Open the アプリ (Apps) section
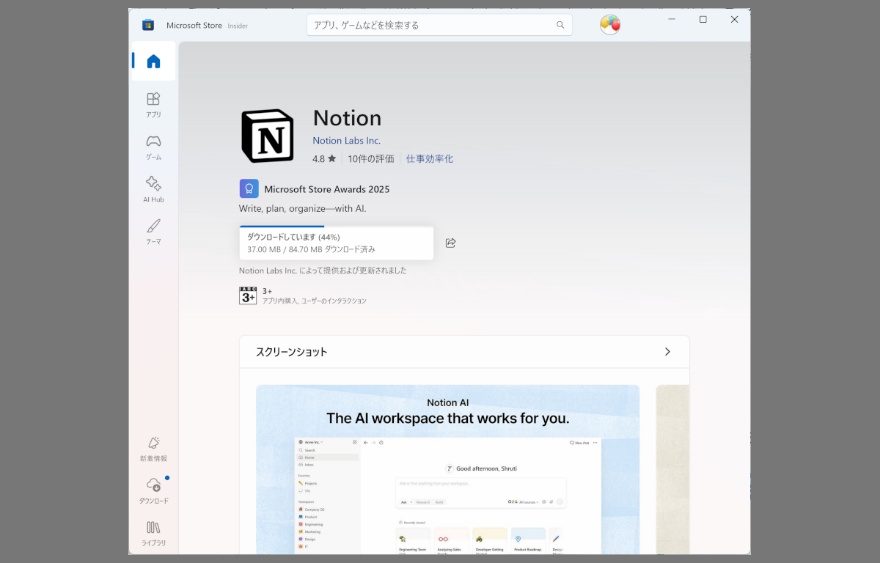The height and width of the screenshot is (563, 880). tap(153, 104)
